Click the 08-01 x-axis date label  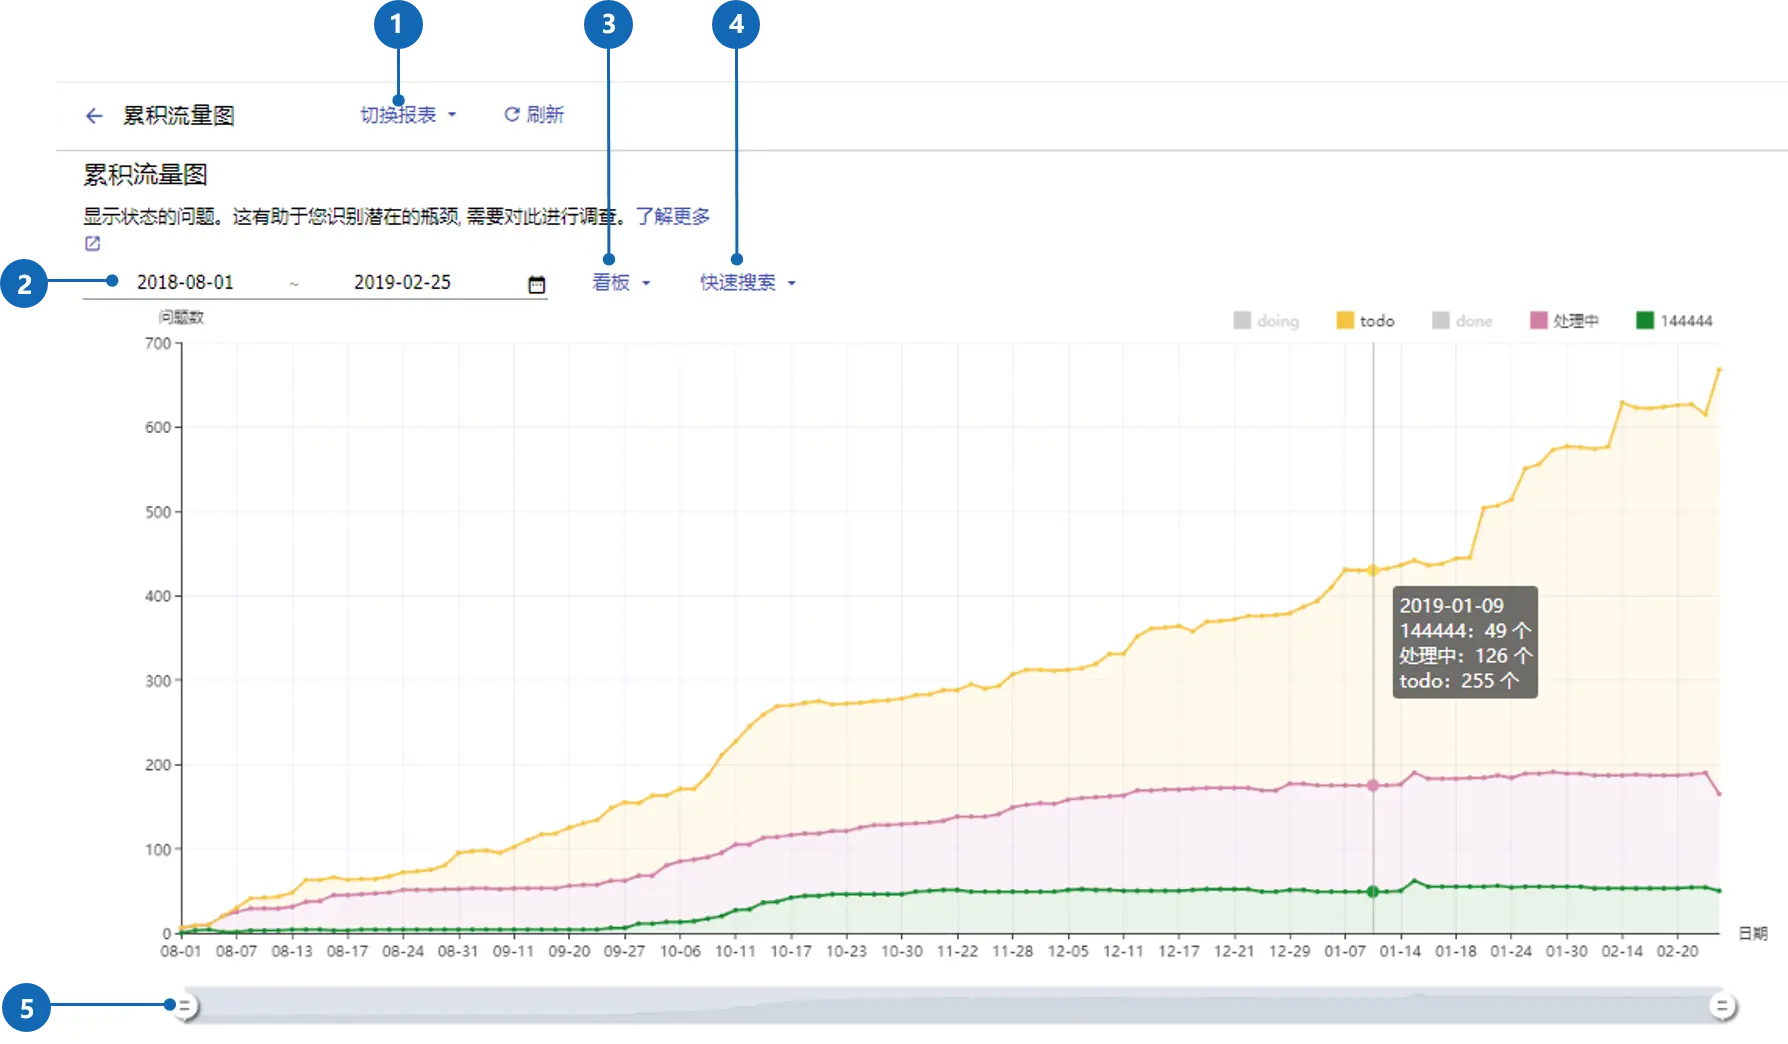tap(181, 951)
